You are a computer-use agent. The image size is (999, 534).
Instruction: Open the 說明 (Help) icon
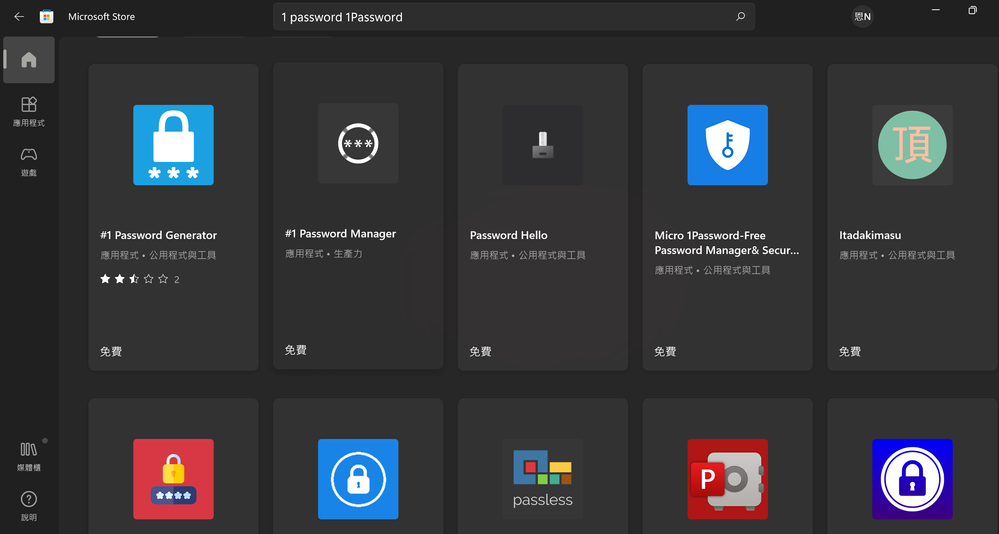(29, 505)
